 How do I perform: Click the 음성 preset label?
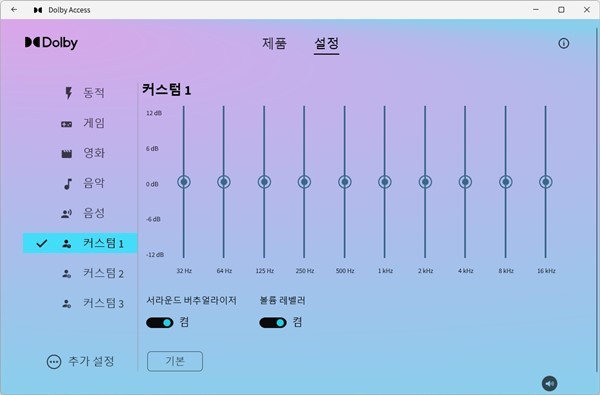tap(94, 213)
